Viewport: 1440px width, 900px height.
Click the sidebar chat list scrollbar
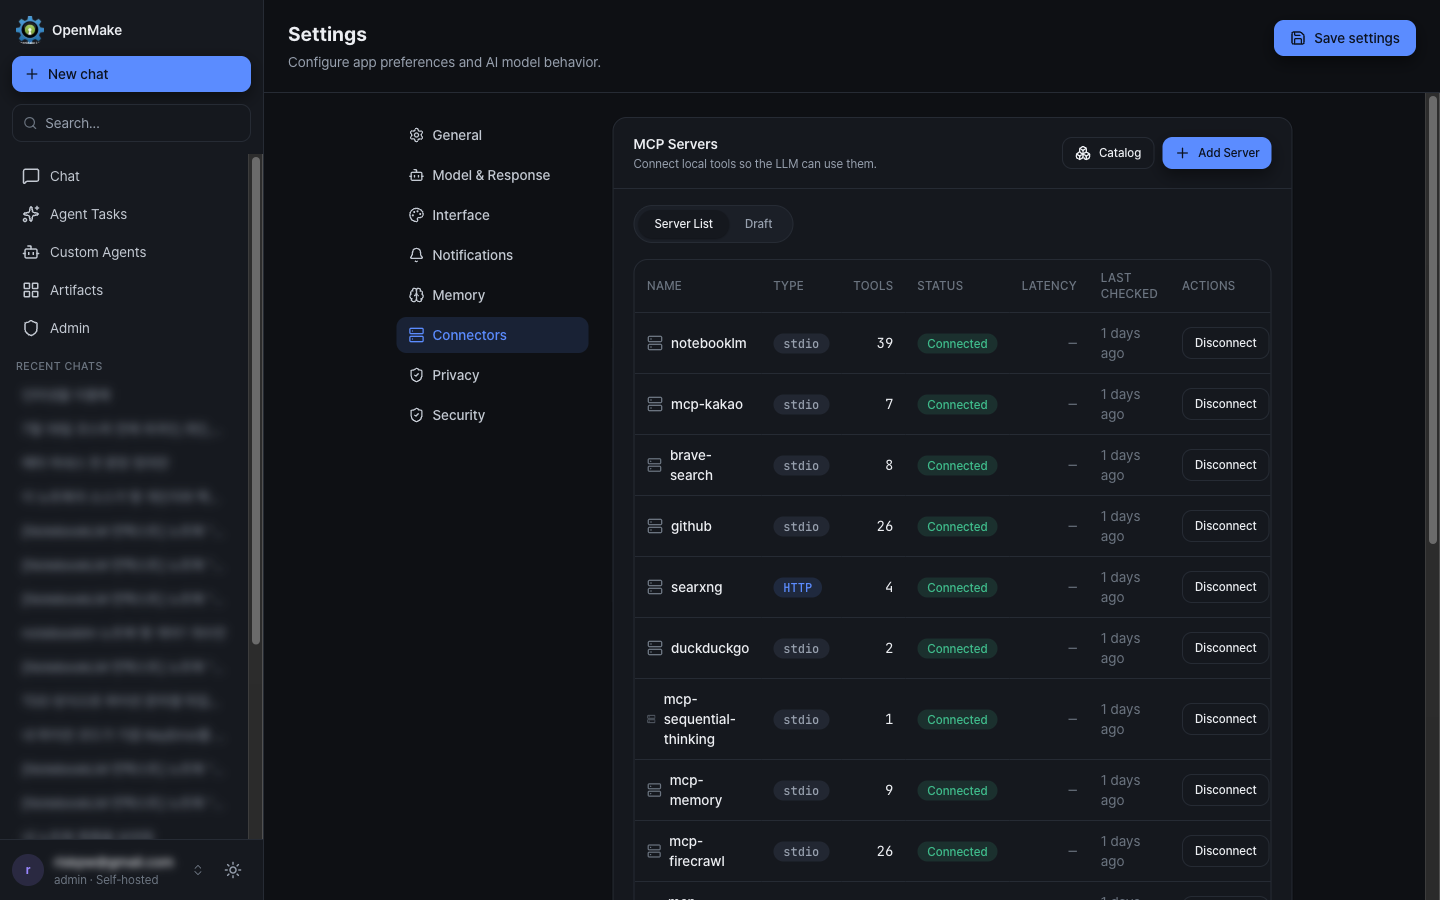(256, 400)
